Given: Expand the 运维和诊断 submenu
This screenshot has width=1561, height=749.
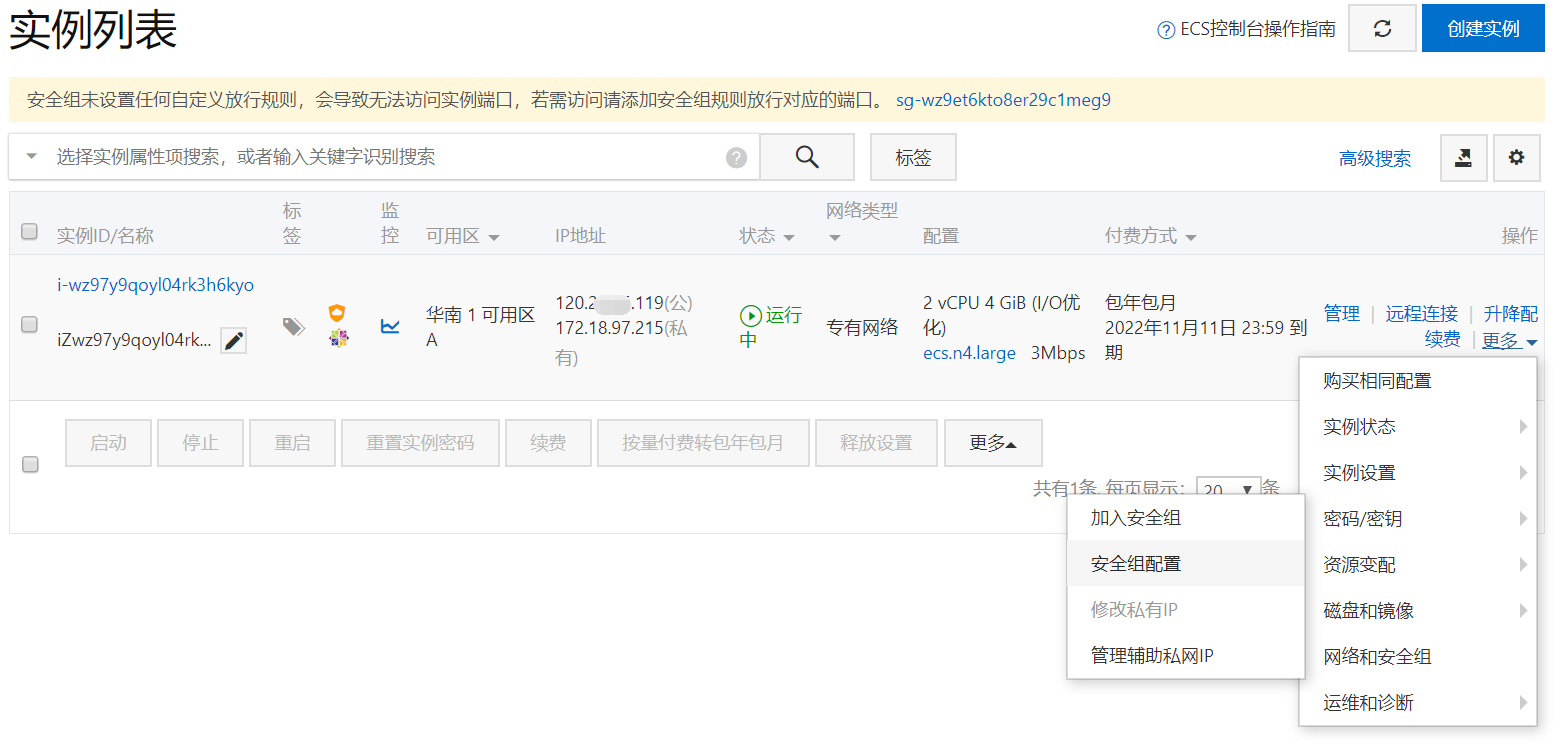Looking at the screenshot, I should tap(1418, 703).
